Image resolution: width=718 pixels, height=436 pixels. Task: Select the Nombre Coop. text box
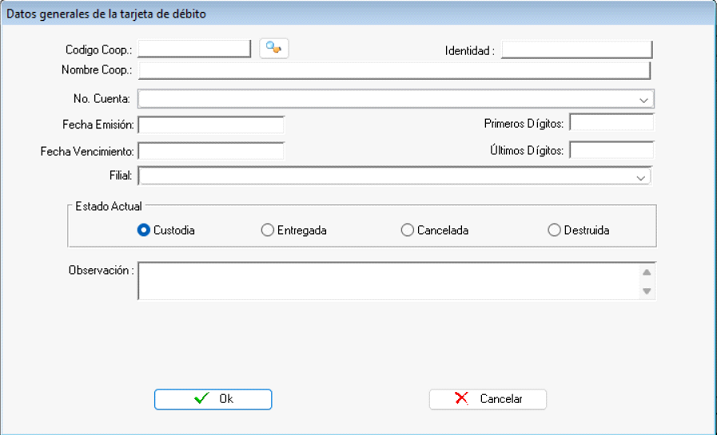(x=394, y=70)
